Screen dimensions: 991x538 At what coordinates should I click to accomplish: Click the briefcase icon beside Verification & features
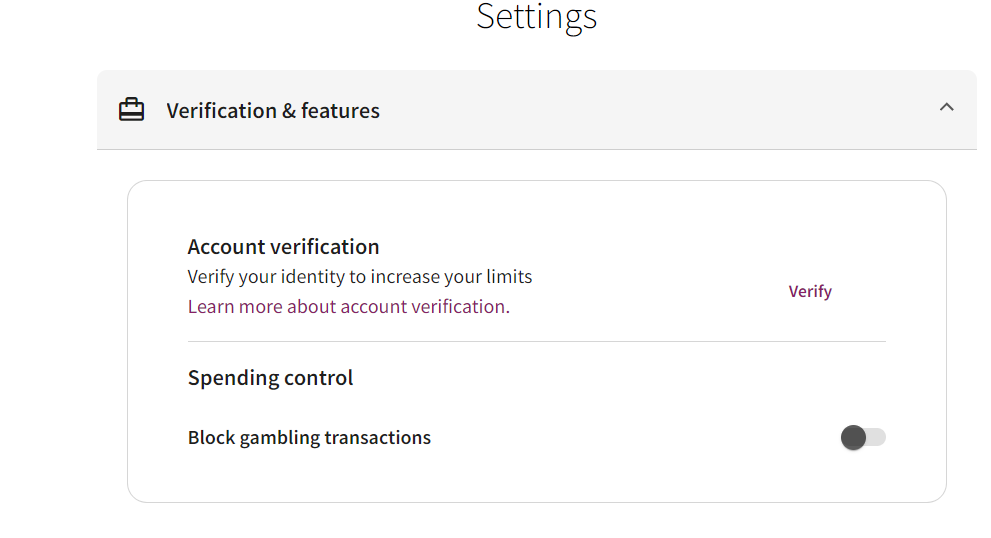click(131, 109)
